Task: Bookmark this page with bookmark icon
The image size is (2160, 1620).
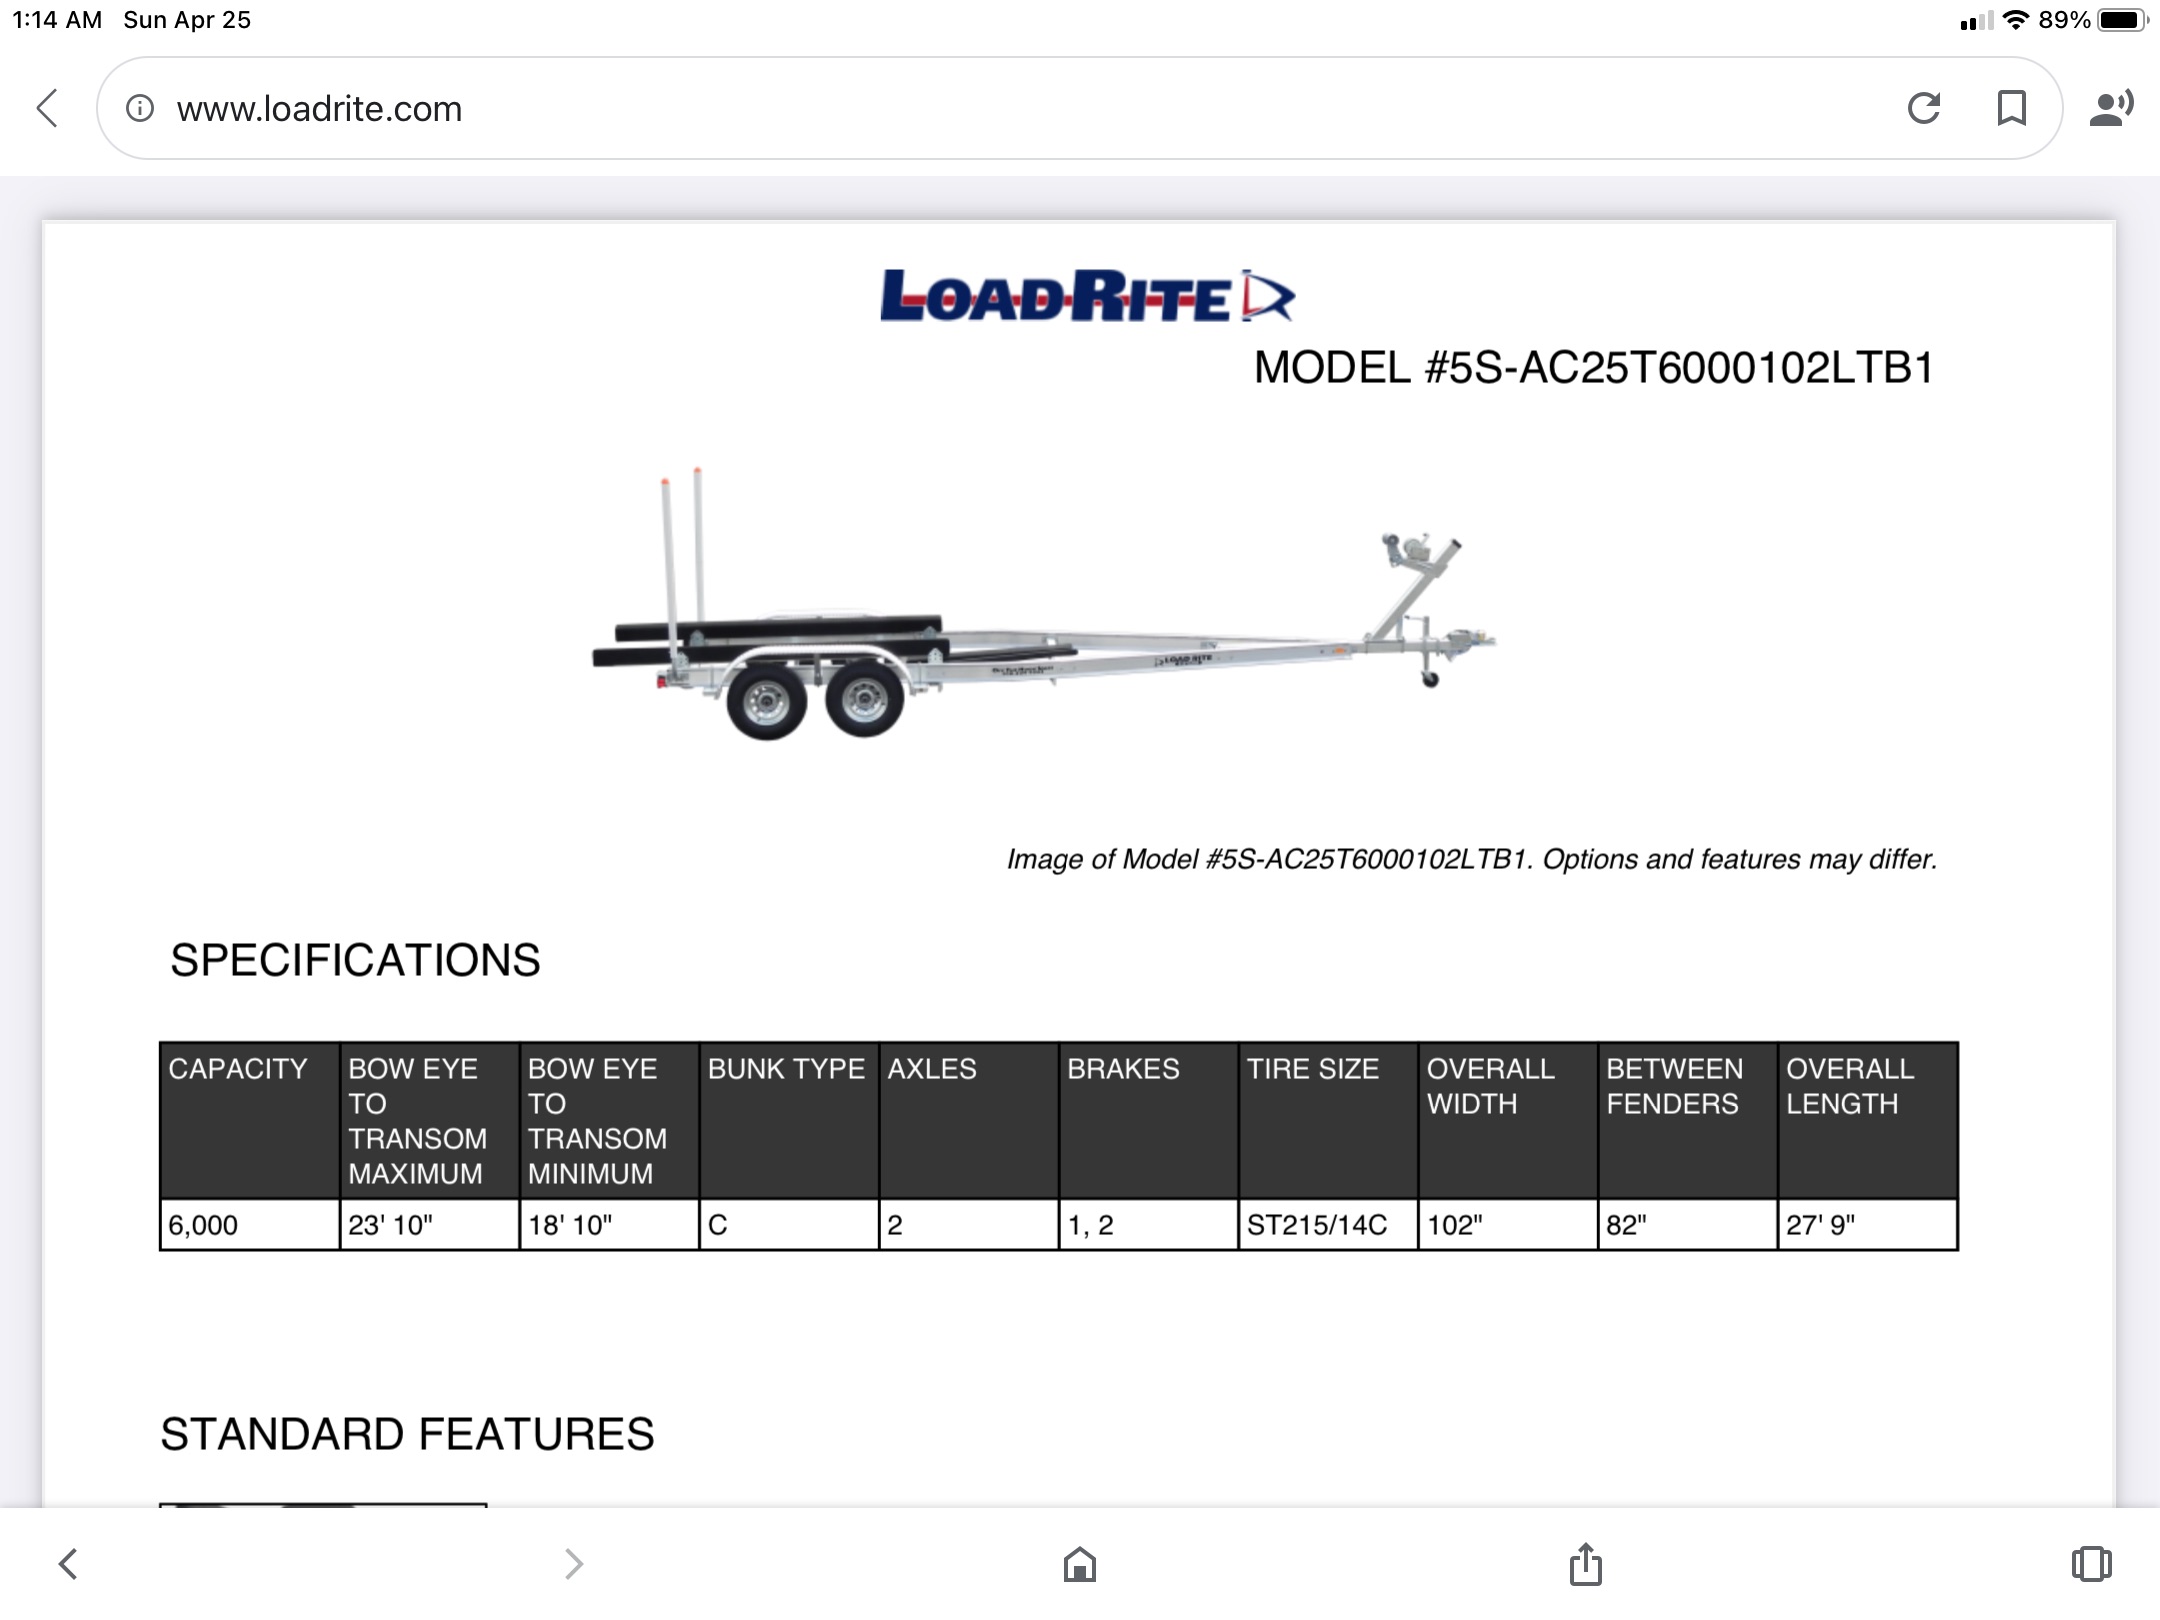Action: point(2011,108)
